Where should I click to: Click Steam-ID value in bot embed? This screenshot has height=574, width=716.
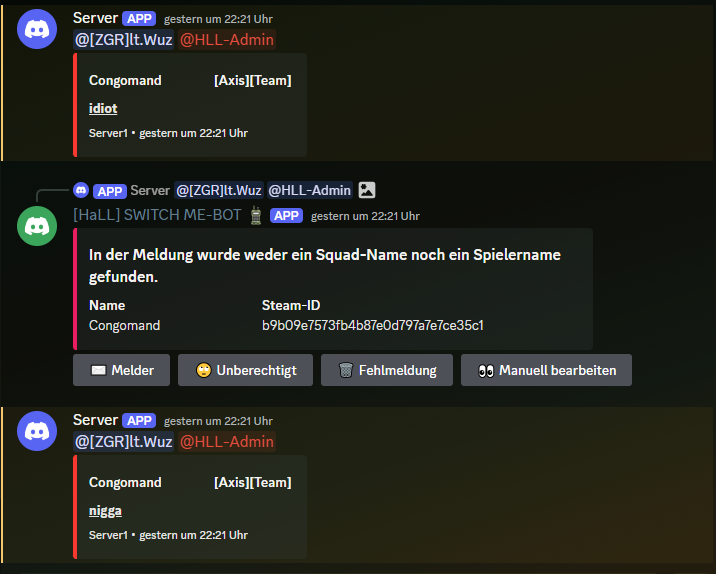(373, 325)
